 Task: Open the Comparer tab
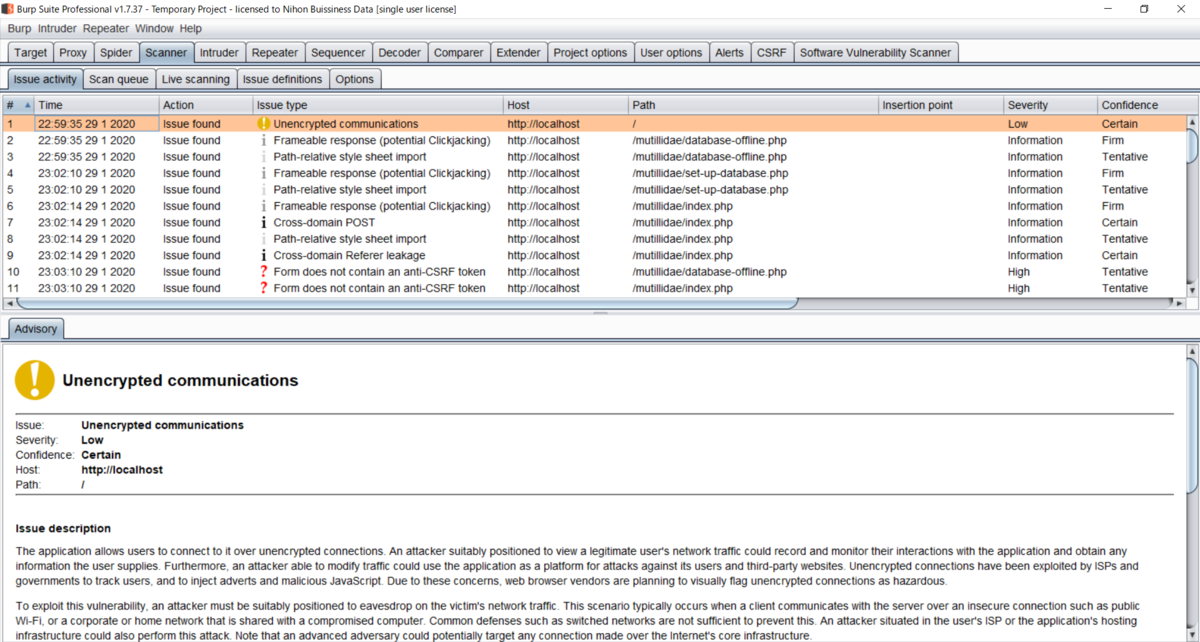pyautogui.click(x=459, y=52)
